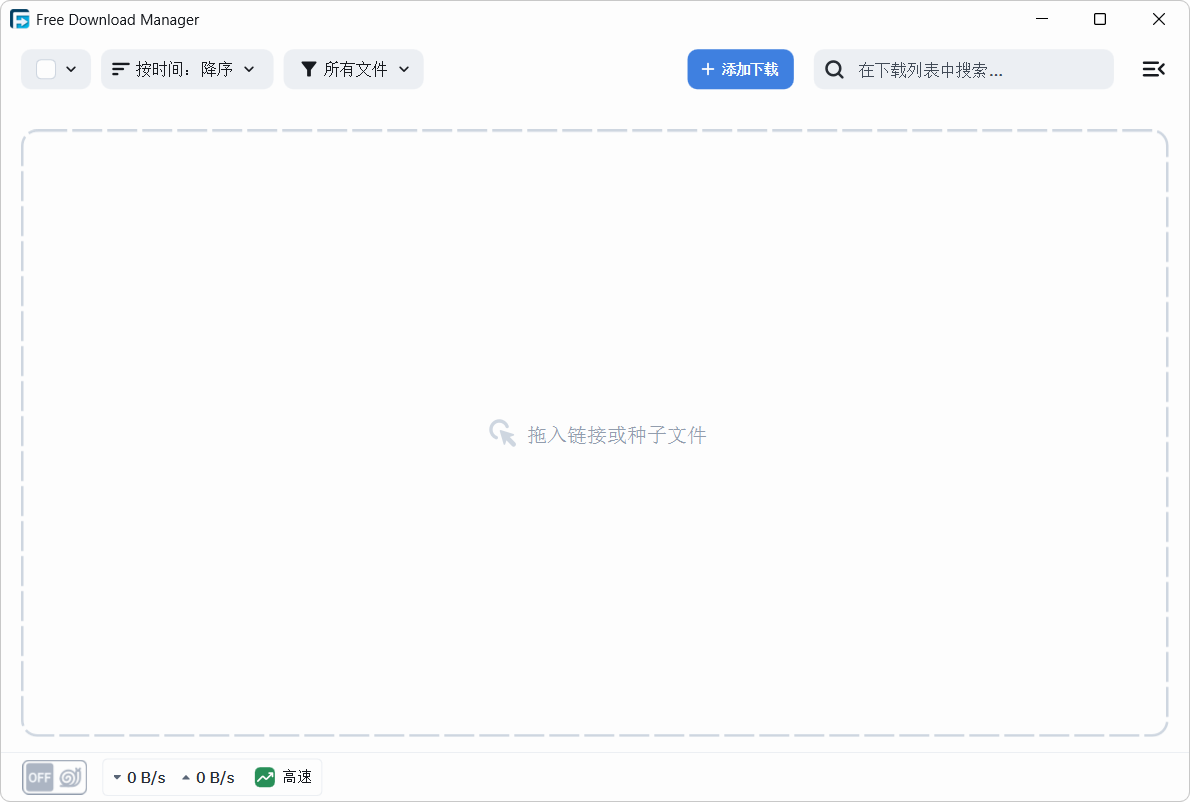Open the 高速 traffic mode selector

point(285,777)
